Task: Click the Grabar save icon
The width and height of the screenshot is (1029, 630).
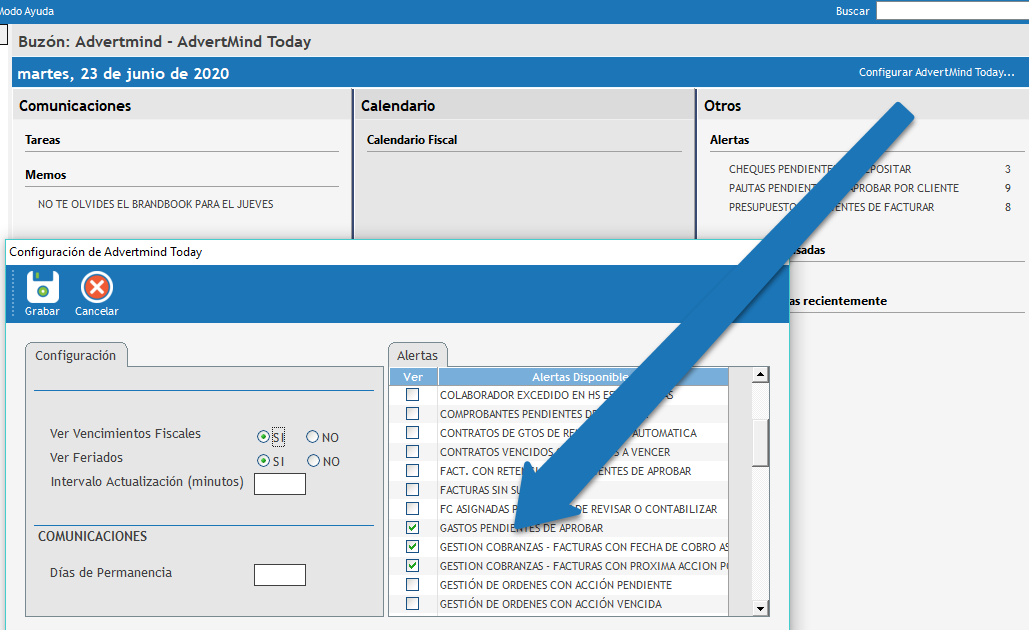Action: 42,288
